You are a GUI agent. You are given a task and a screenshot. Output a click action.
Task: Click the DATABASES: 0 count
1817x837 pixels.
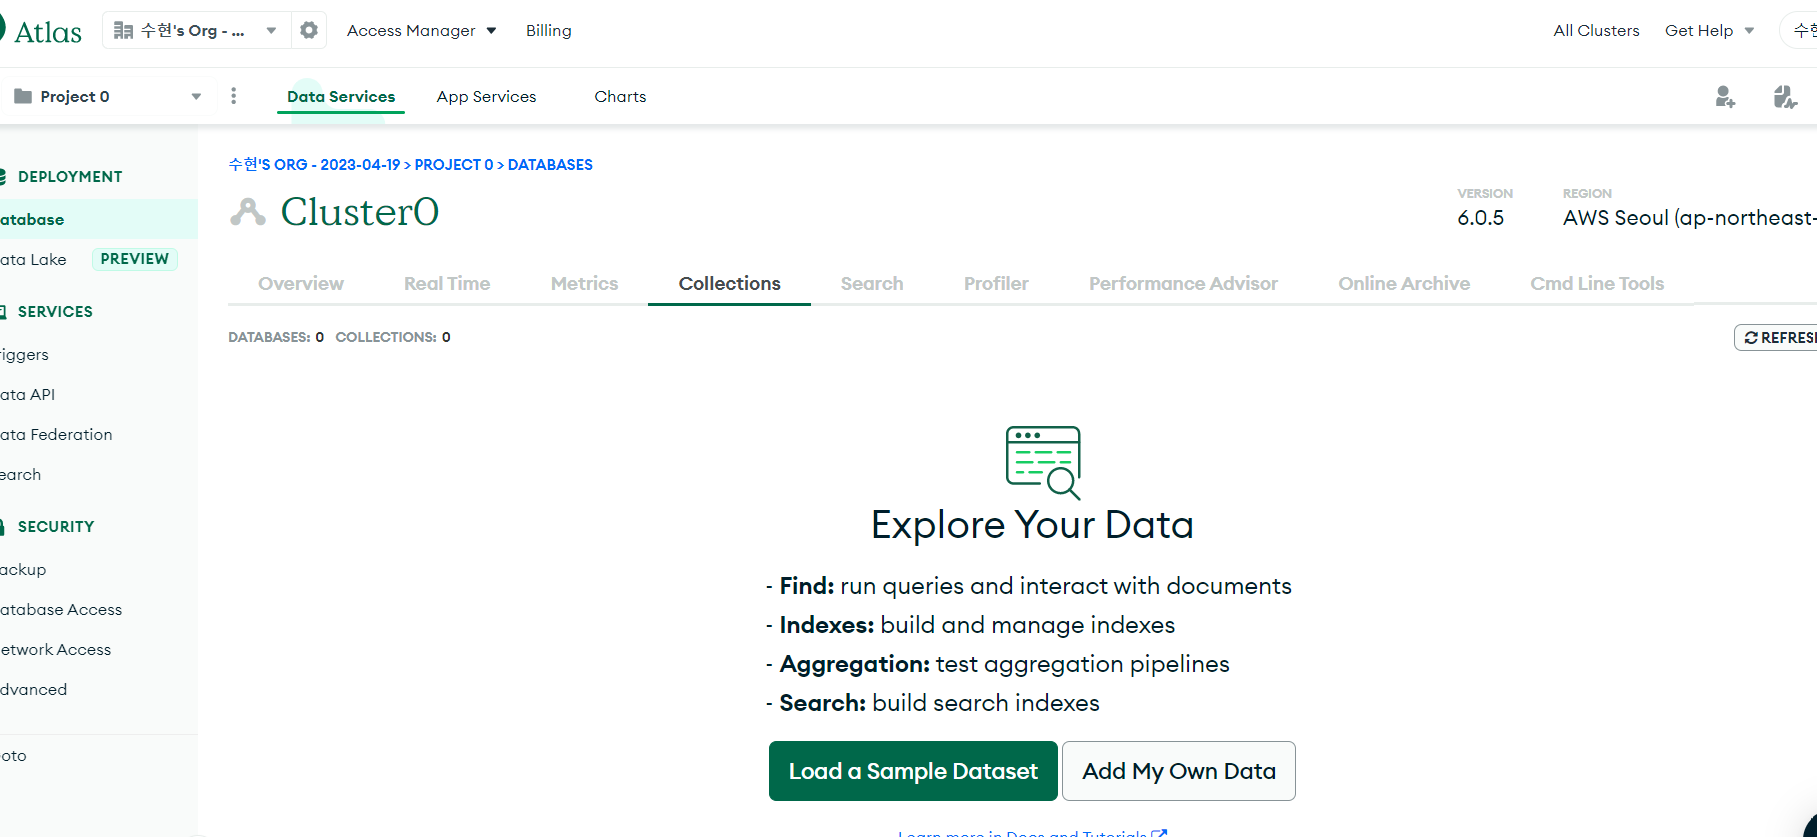276,337
